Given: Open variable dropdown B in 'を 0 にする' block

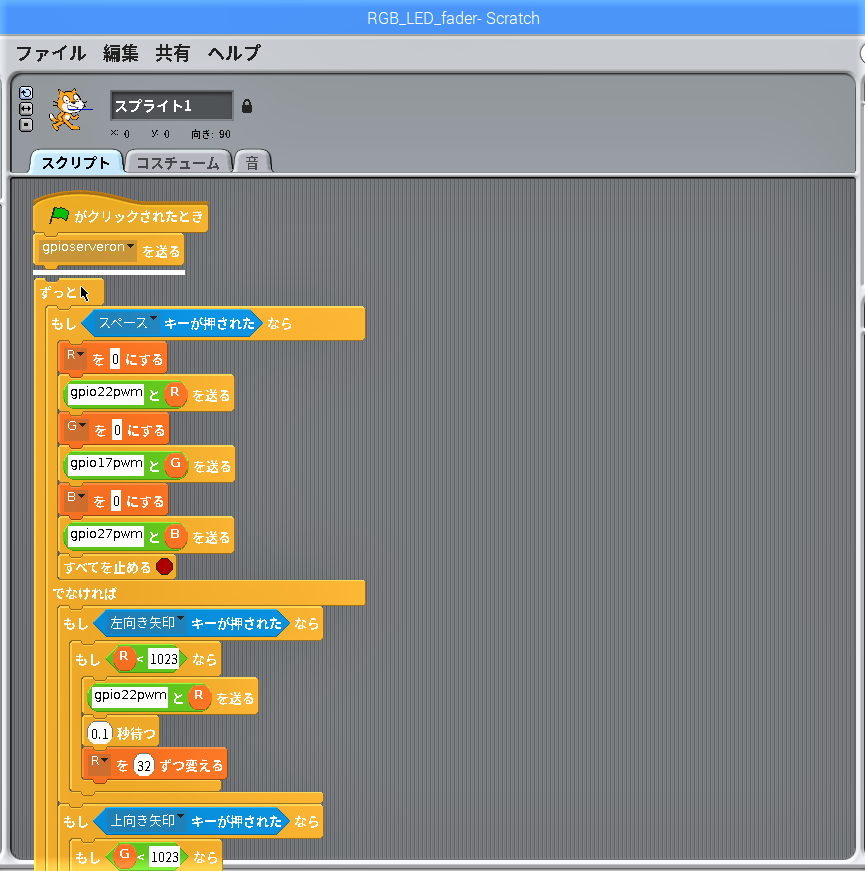Looking at the screenshot, I should 76,501.
